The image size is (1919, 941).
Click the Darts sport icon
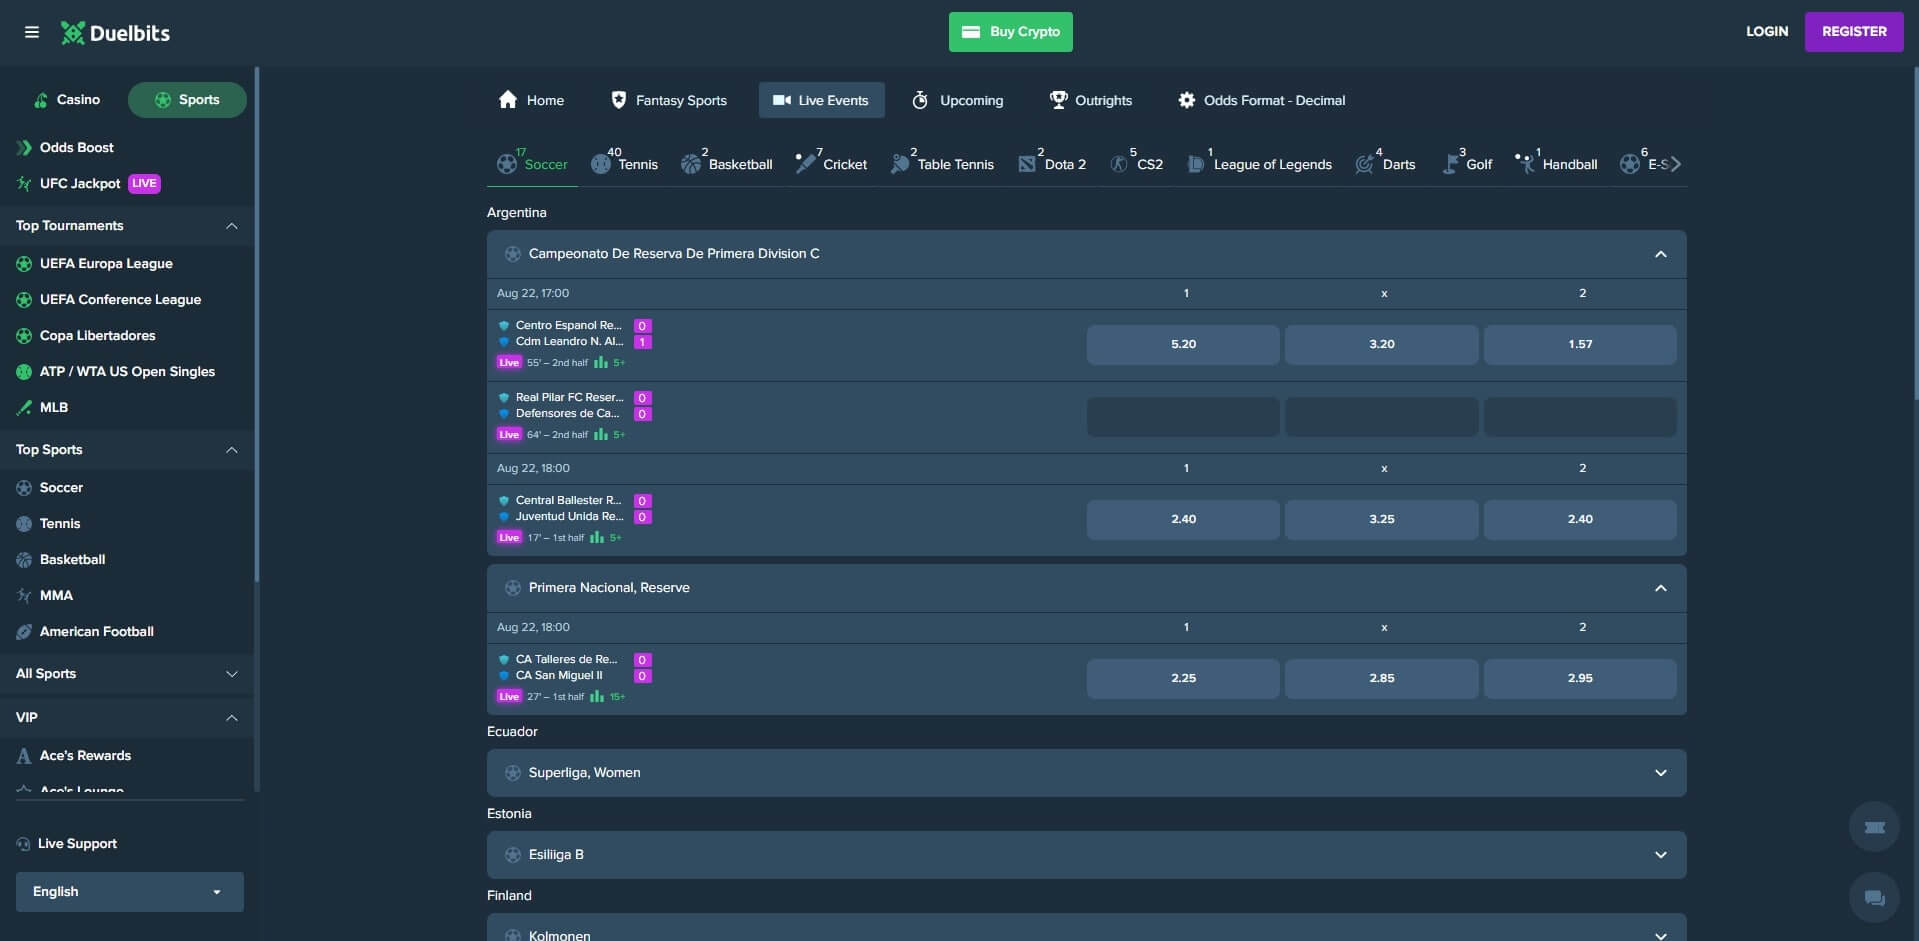pyautogui.click(x=1386, y=162)
